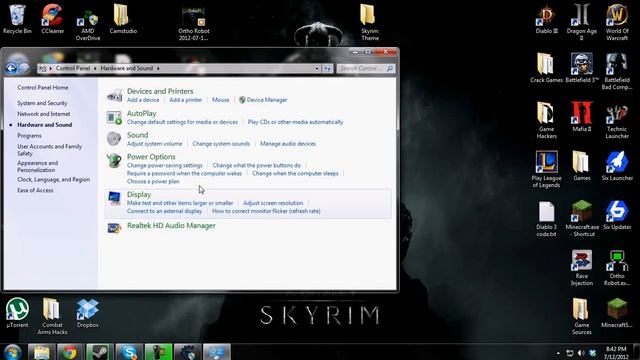Open CCleaner desktop shortcut
The image size is (640, 360).
click(x=53, y=19)
